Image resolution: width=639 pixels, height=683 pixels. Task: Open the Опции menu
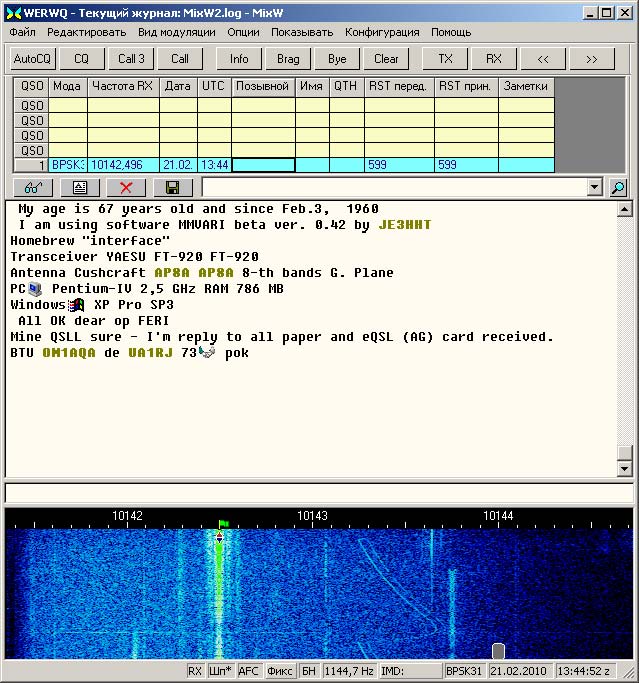click(243, 32)
